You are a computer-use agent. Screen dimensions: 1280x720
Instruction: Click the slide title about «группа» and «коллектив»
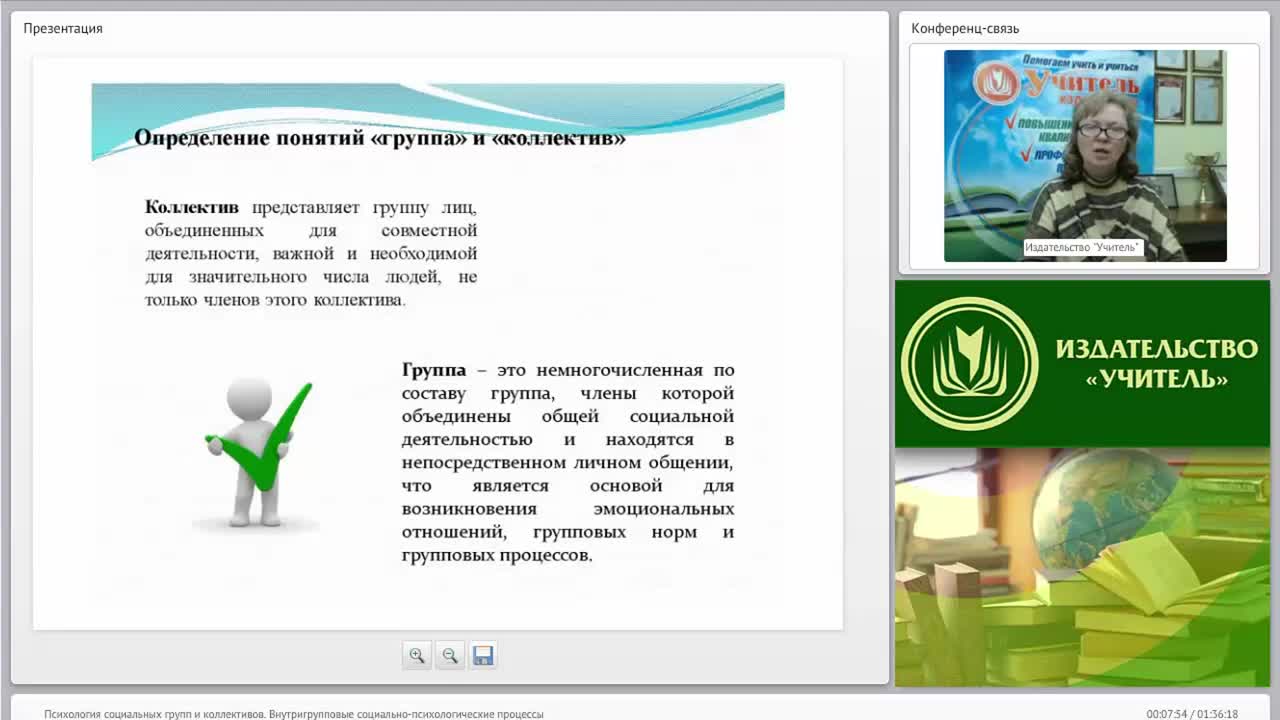[380, 138]
